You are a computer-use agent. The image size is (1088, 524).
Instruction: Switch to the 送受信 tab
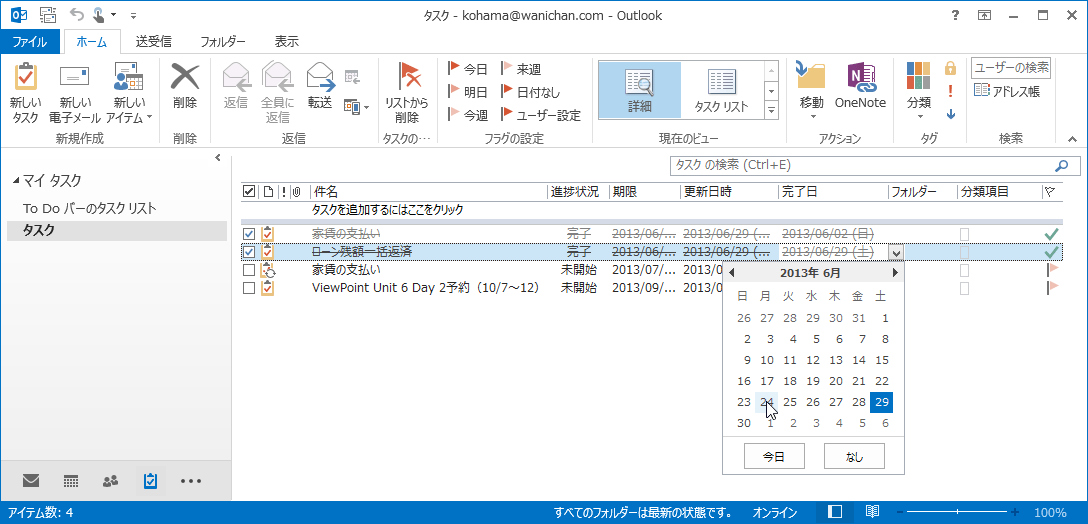pyautogui.click(x=153, y=42)
